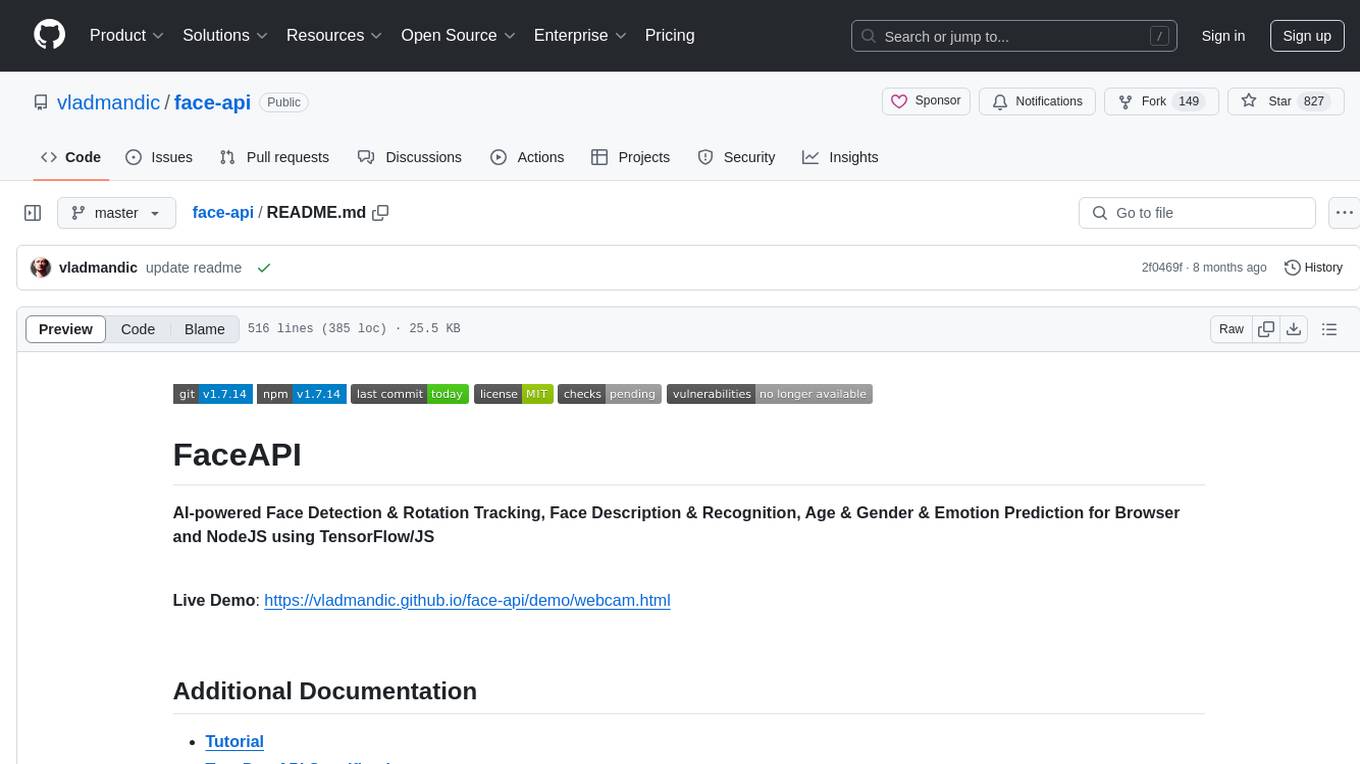The width and height of the screenshot is (1360, 764).
Task: Expand the Product menu
Action: click(x=127, y=35)
